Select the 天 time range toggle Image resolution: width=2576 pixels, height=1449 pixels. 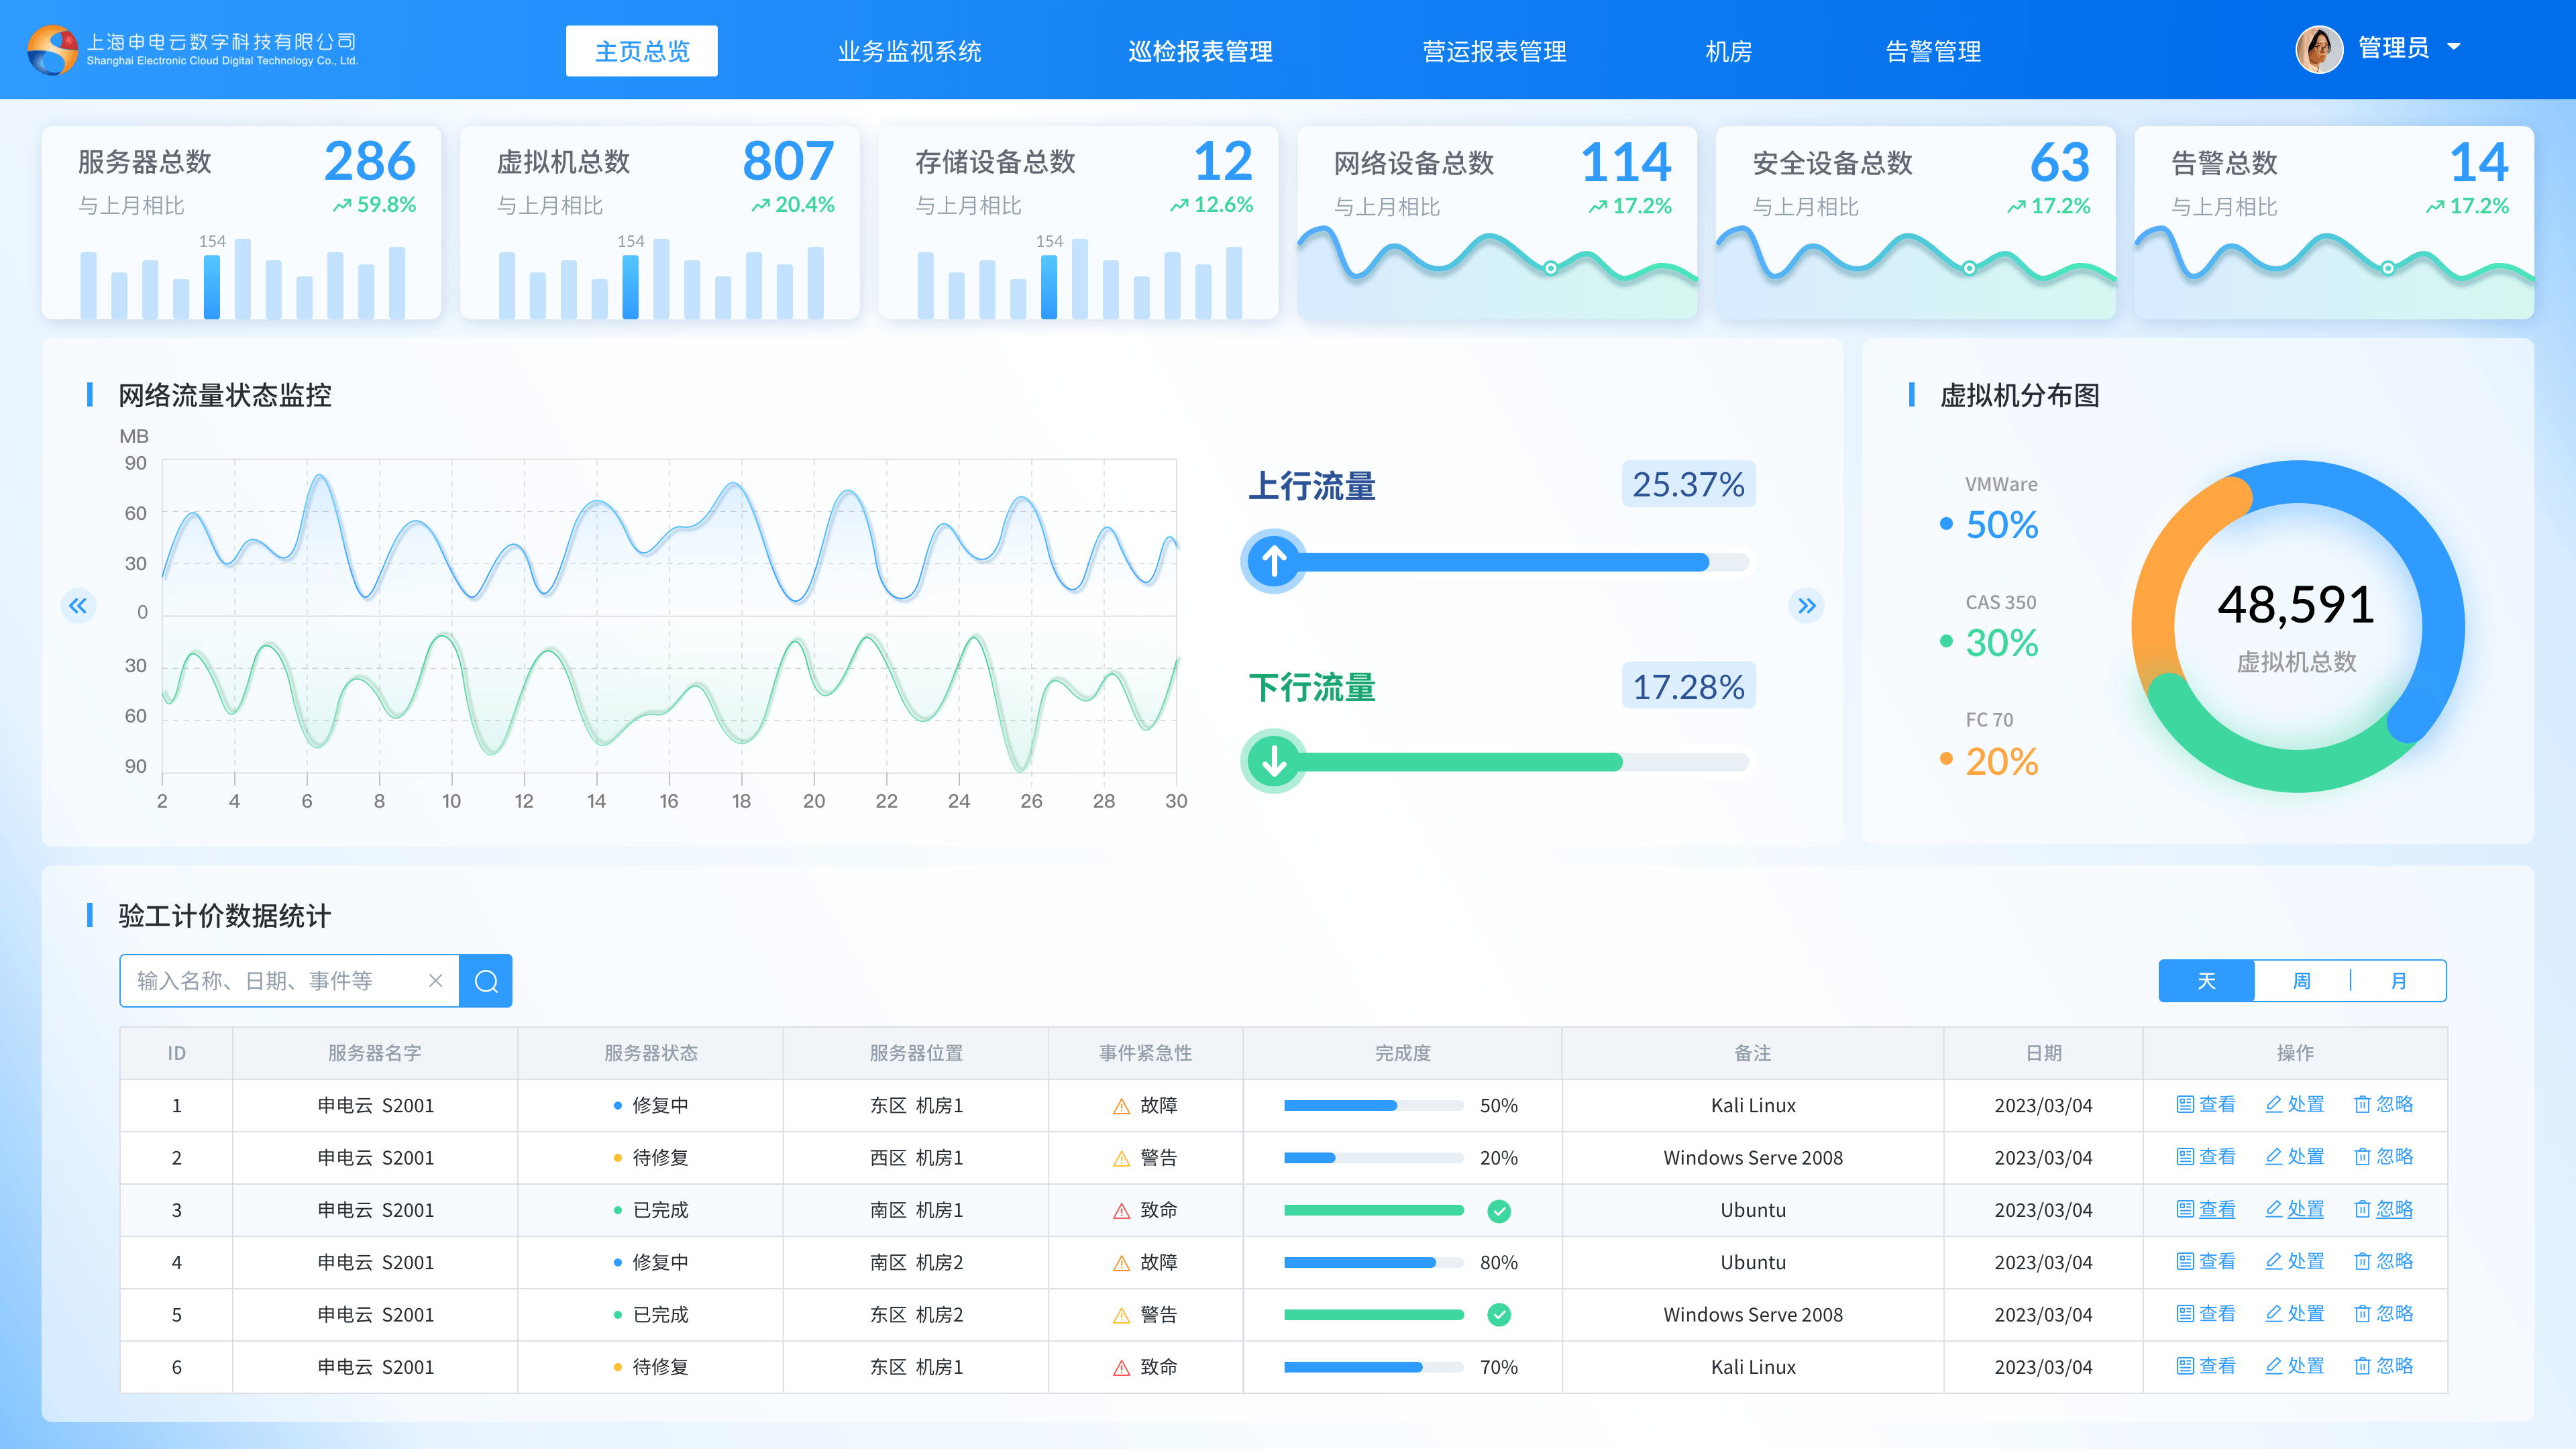(2206, 980)
